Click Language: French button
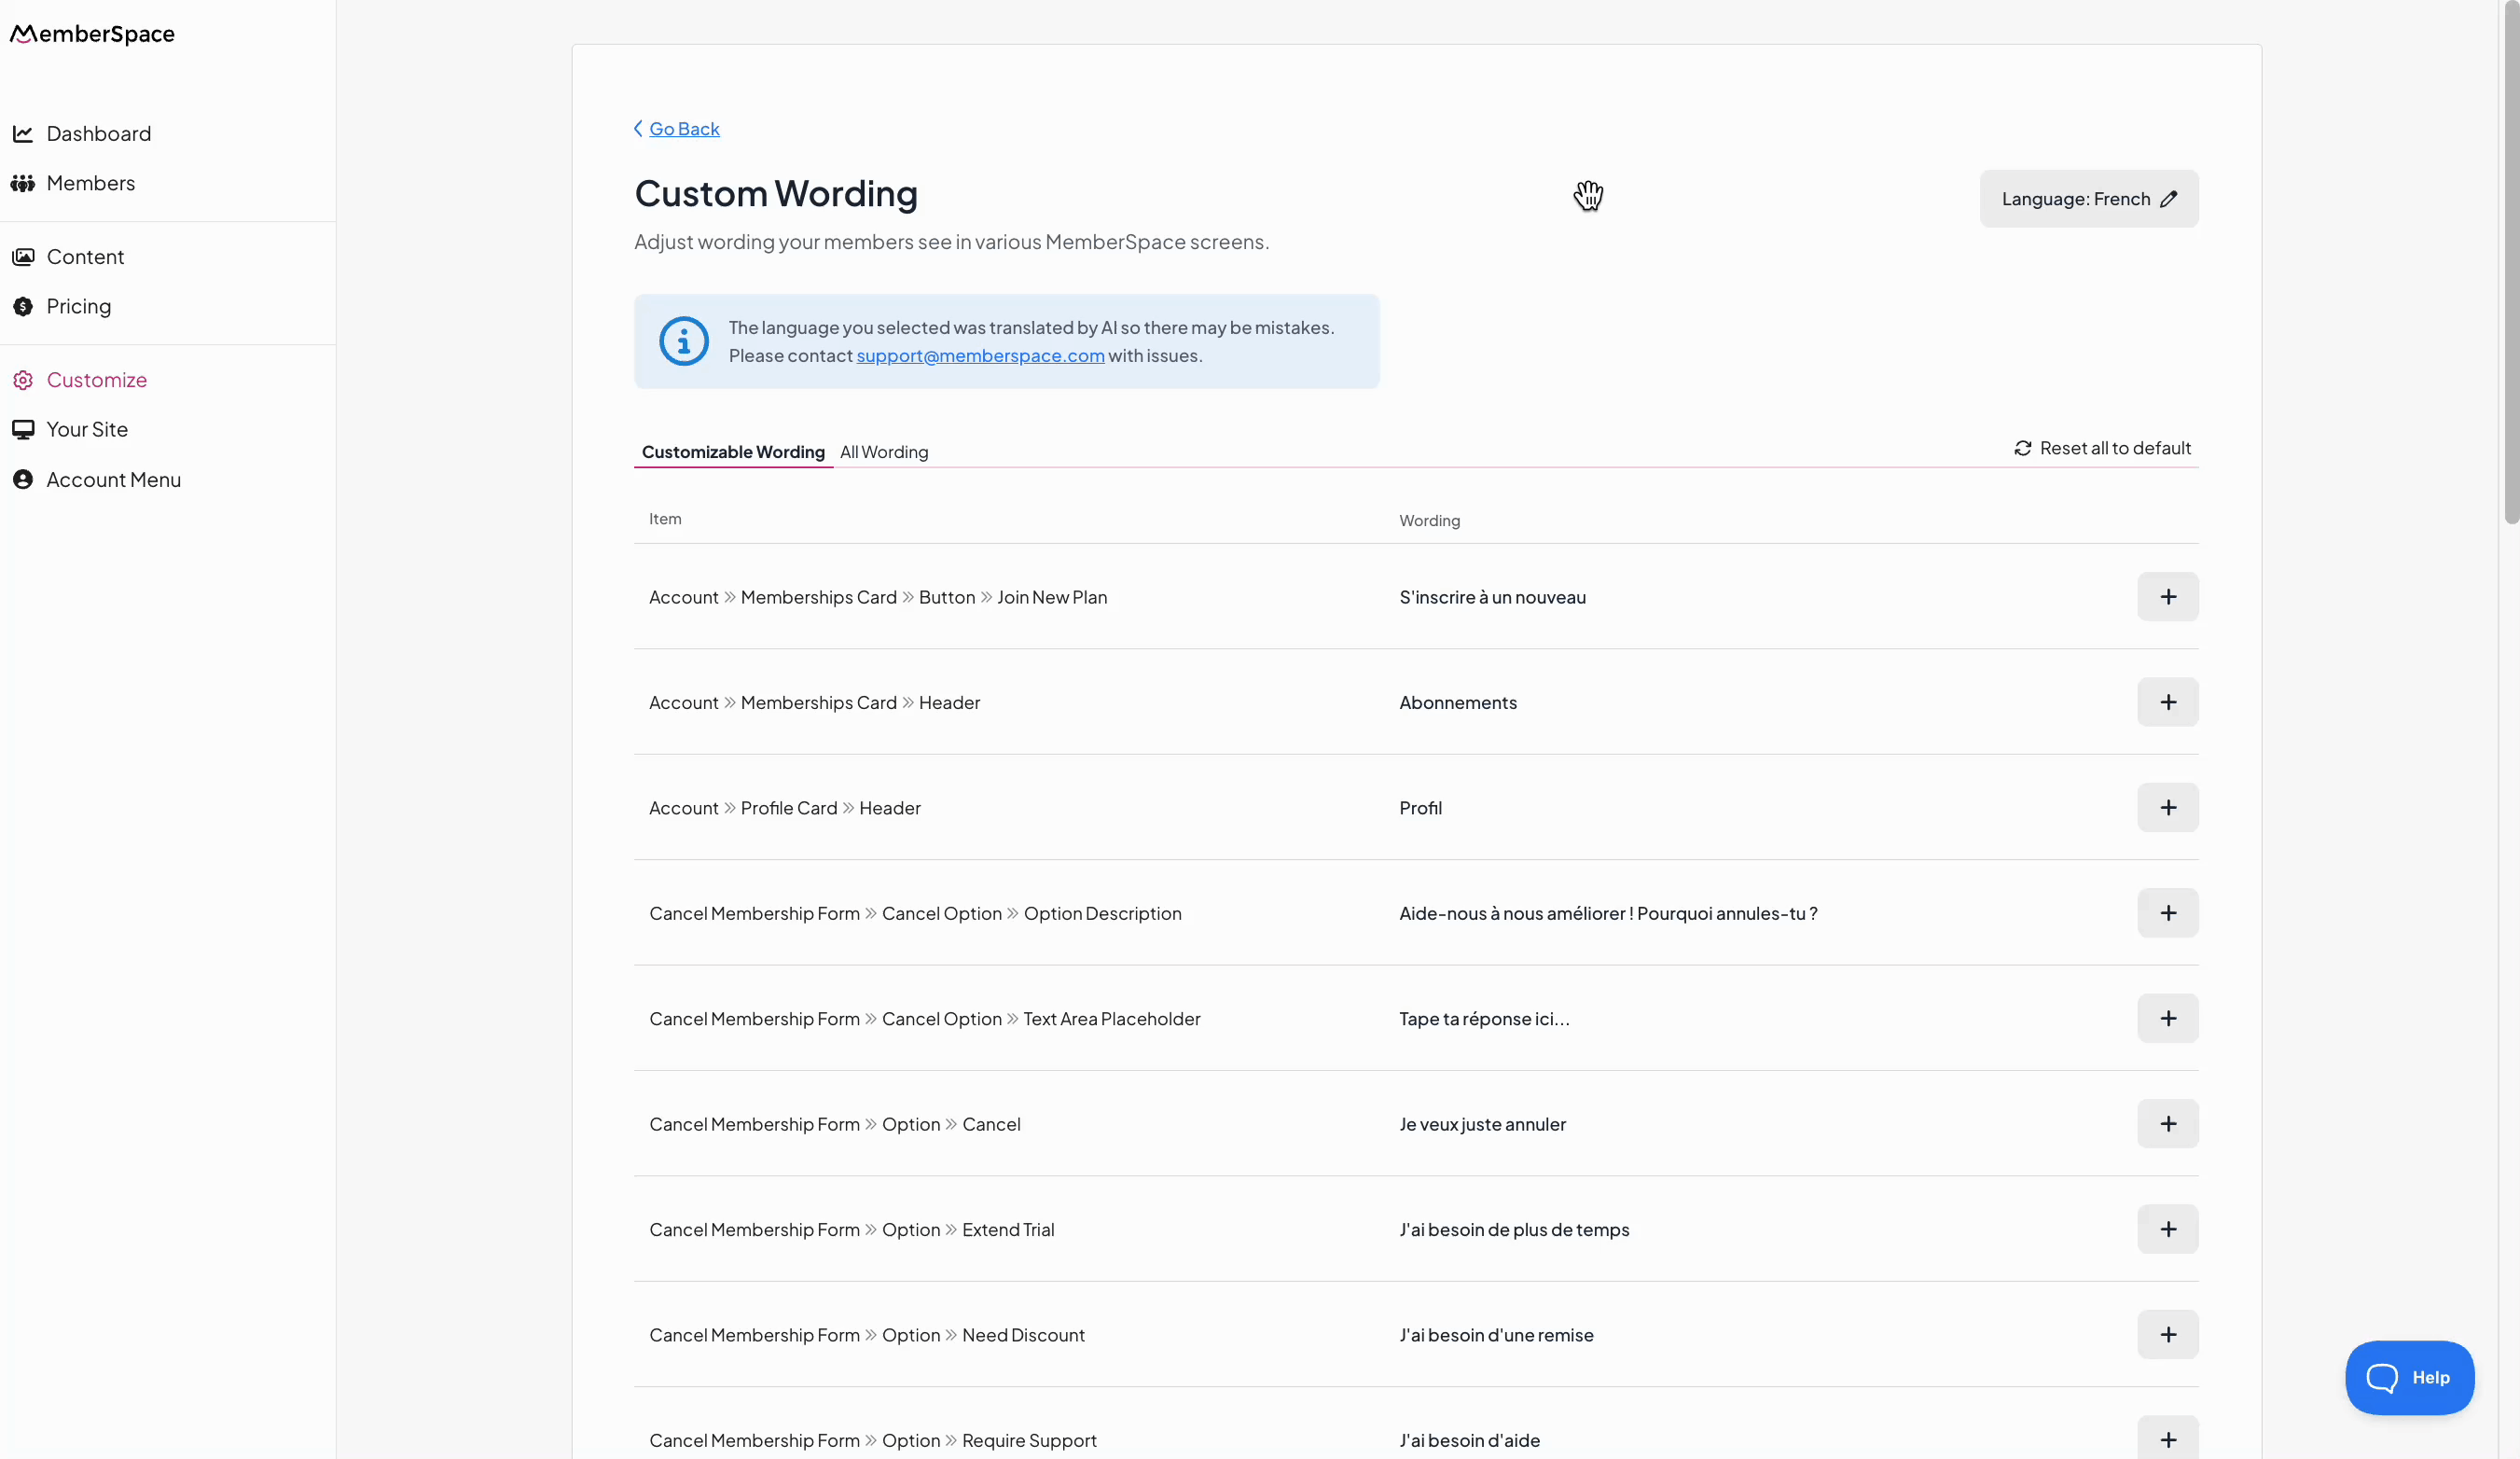Image resolution: width=2520 pixels, height=1459 pixels. coord(2088,199)
